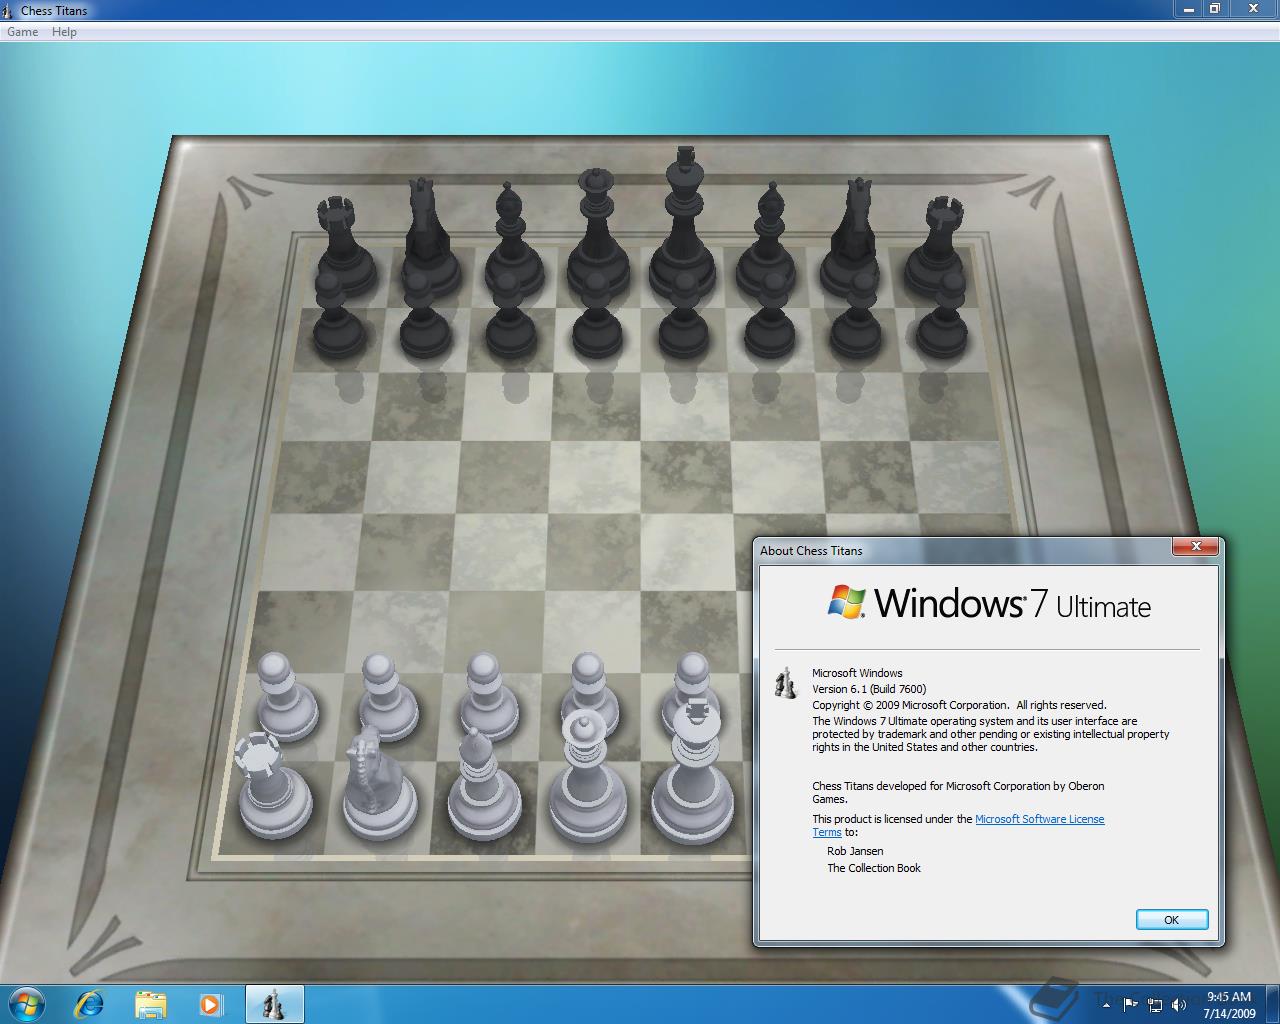This screenshot has height=1024, width=1280.
Task: Click the 'Version 6.1 (Build 7600)' text
Action: click(869, 689)
